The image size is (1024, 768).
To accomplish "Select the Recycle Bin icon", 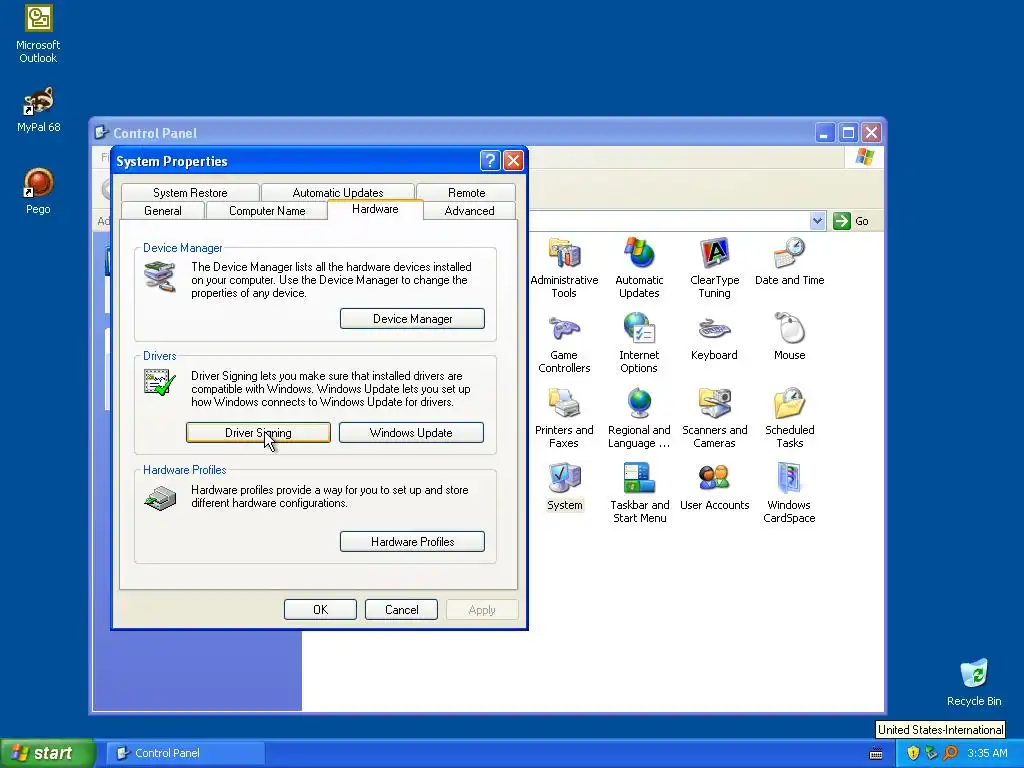I will (974, 682).
